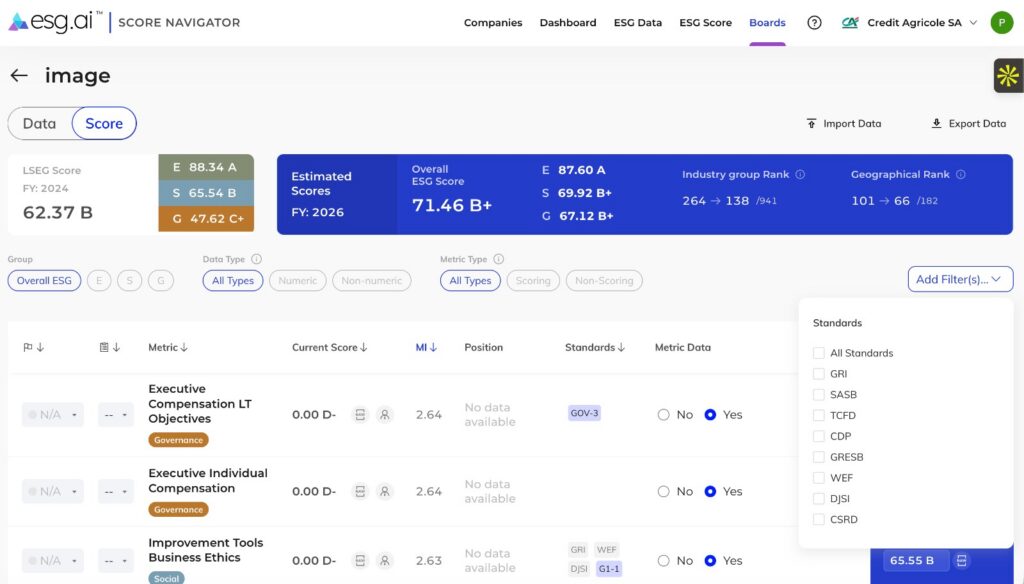Screen dimensions: 1024x584
Task: Select No for Executive Individual Compensation metric data
Action: click(662, 491)
